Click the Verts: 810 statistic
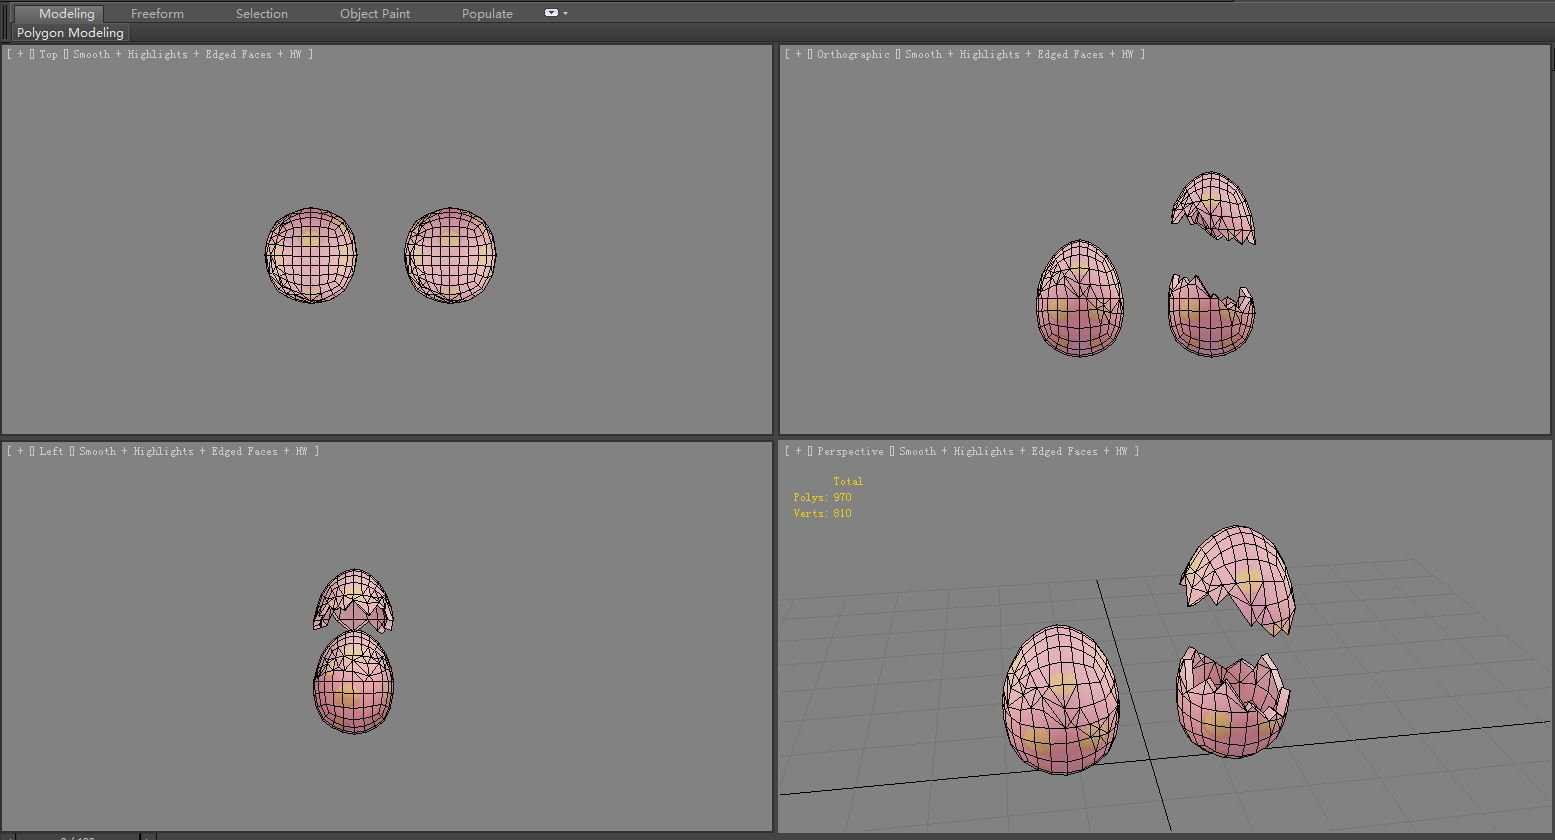The width and height of the screenshot is (1555, 840). tap(823, 513)
